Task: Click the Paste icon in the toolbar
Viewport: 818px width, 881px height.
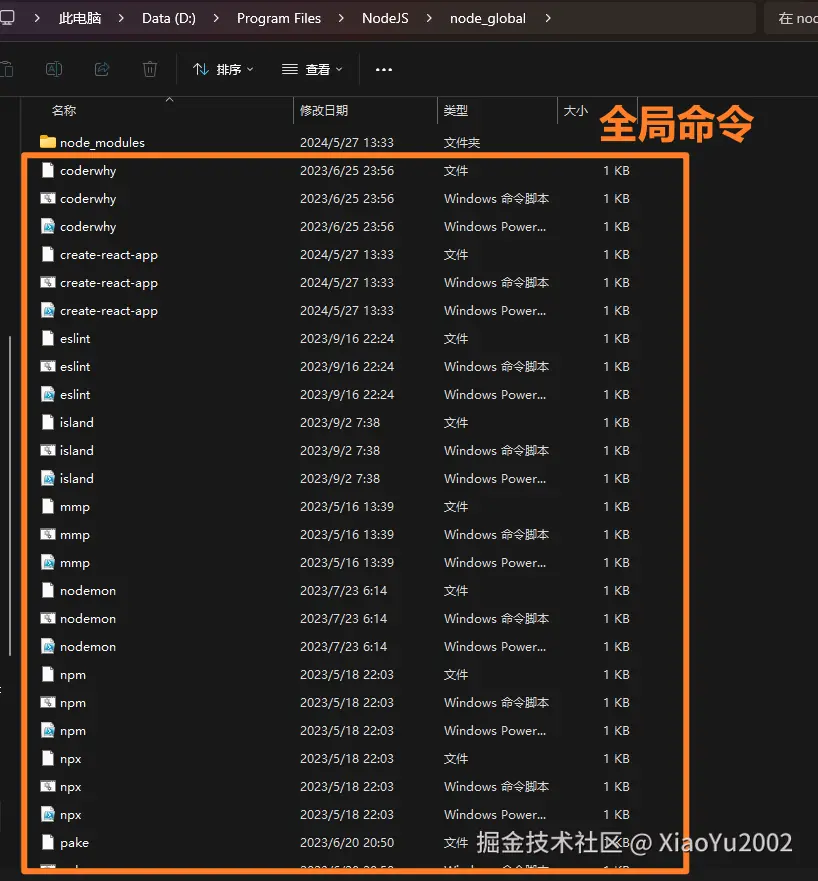Action: (x=10, y=69)
